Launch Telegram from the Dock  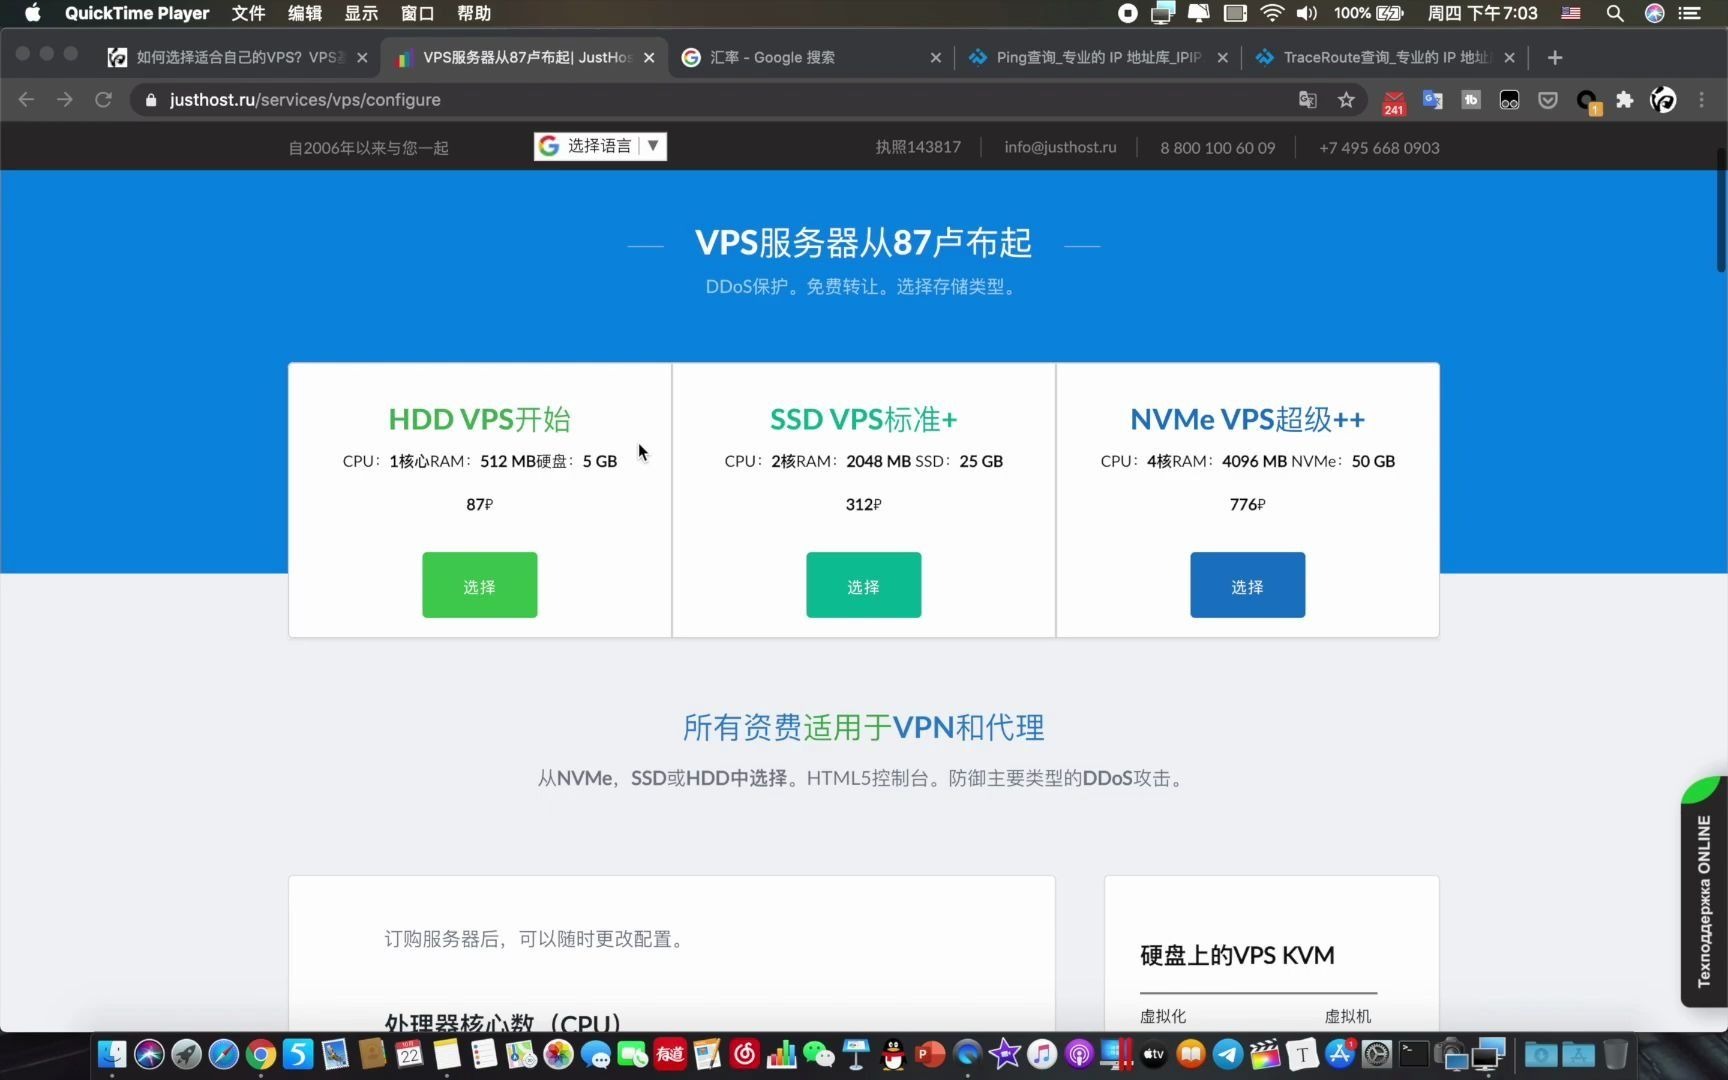pyautogui.click(x=1226, y=1055)
